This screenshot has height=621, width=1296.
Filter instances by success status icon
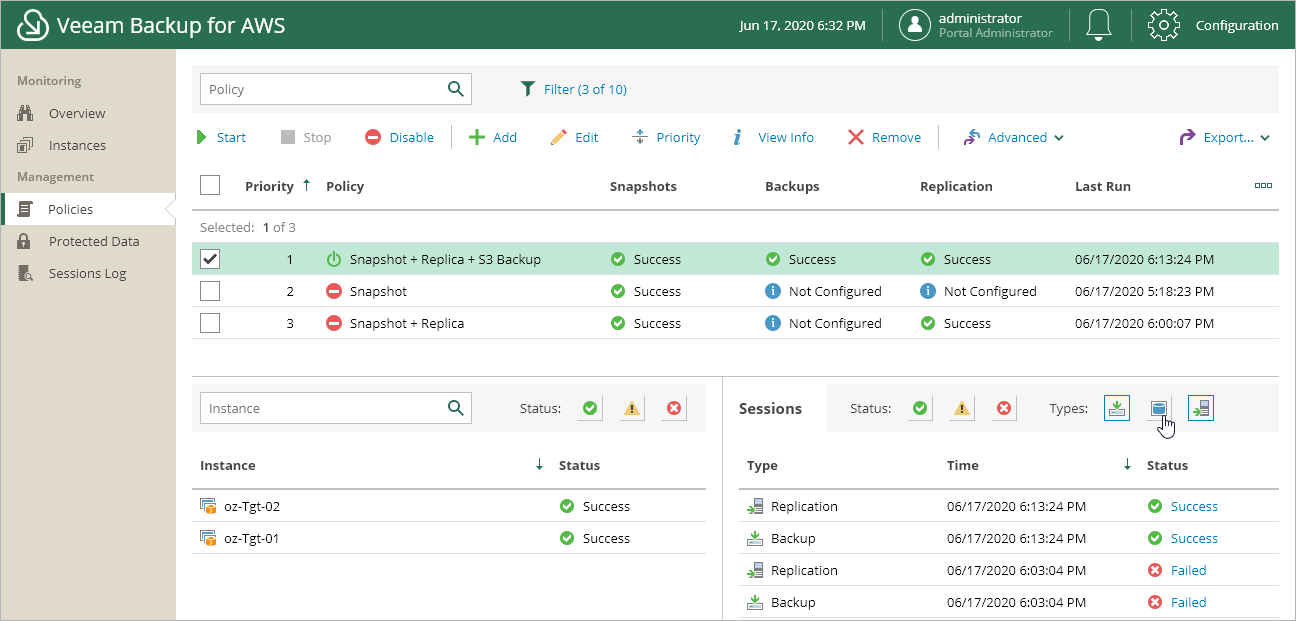click(590, 408)
